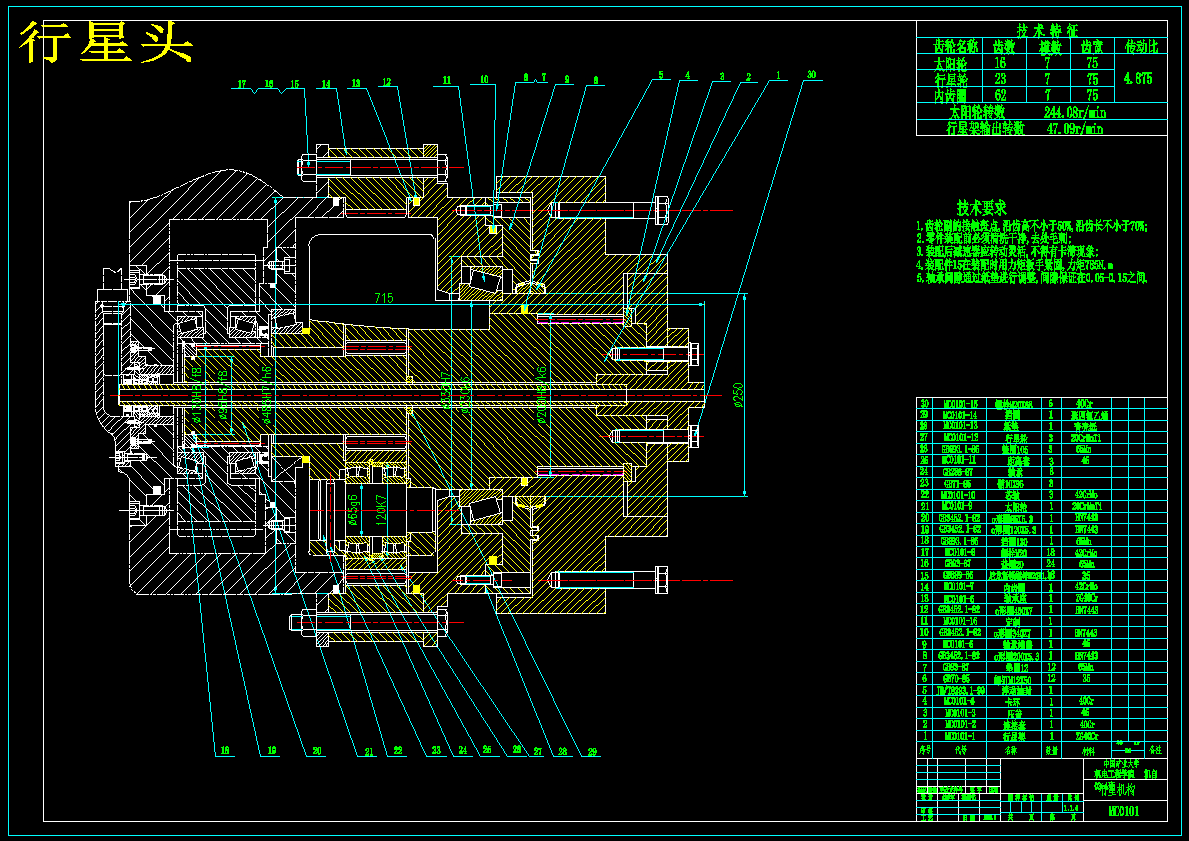Click the 序号 header in parts list

(x=925, y=749)
